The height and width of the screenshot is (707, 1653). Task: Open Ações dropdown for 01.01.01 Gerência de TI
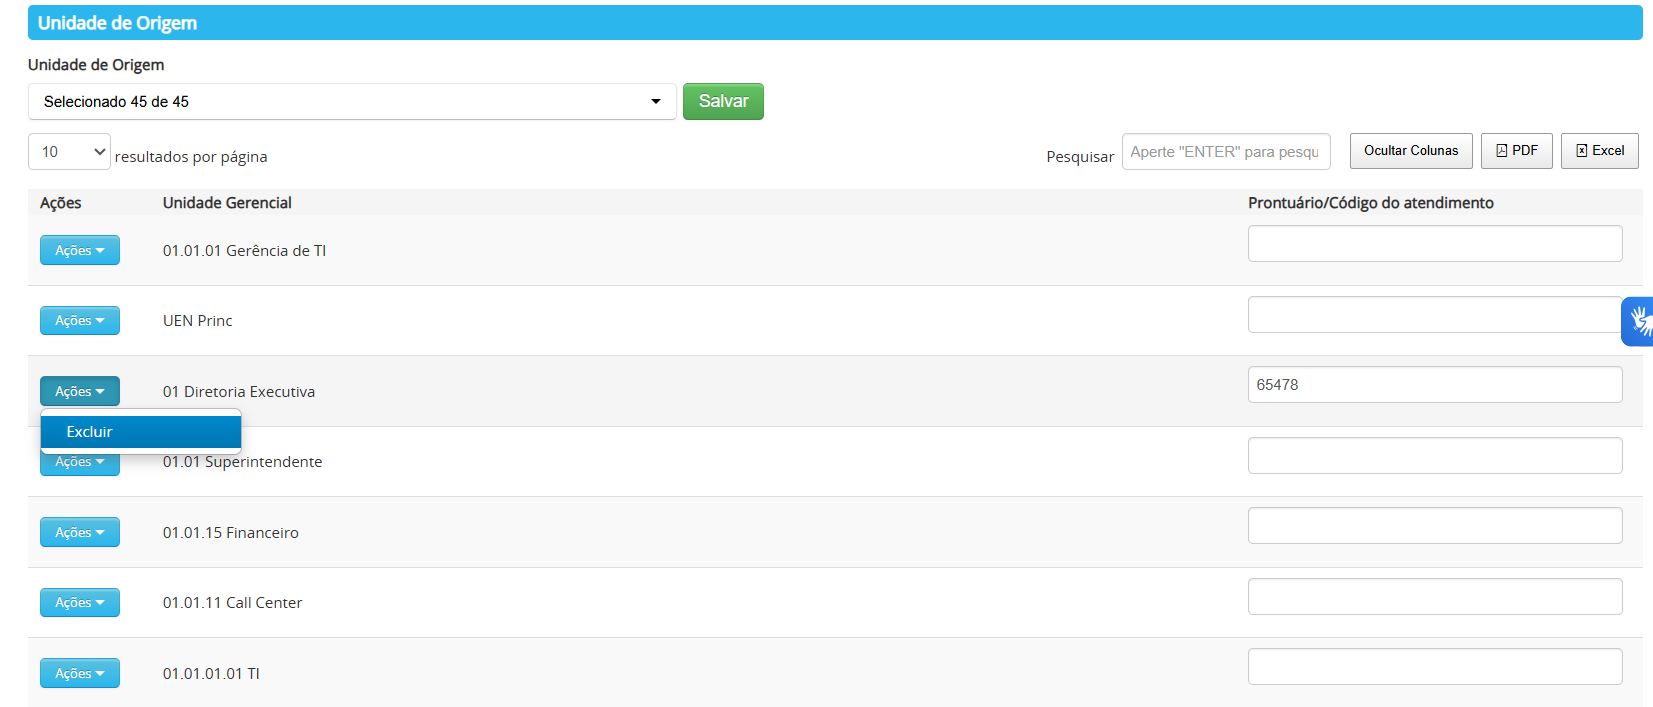click(80, 250)
